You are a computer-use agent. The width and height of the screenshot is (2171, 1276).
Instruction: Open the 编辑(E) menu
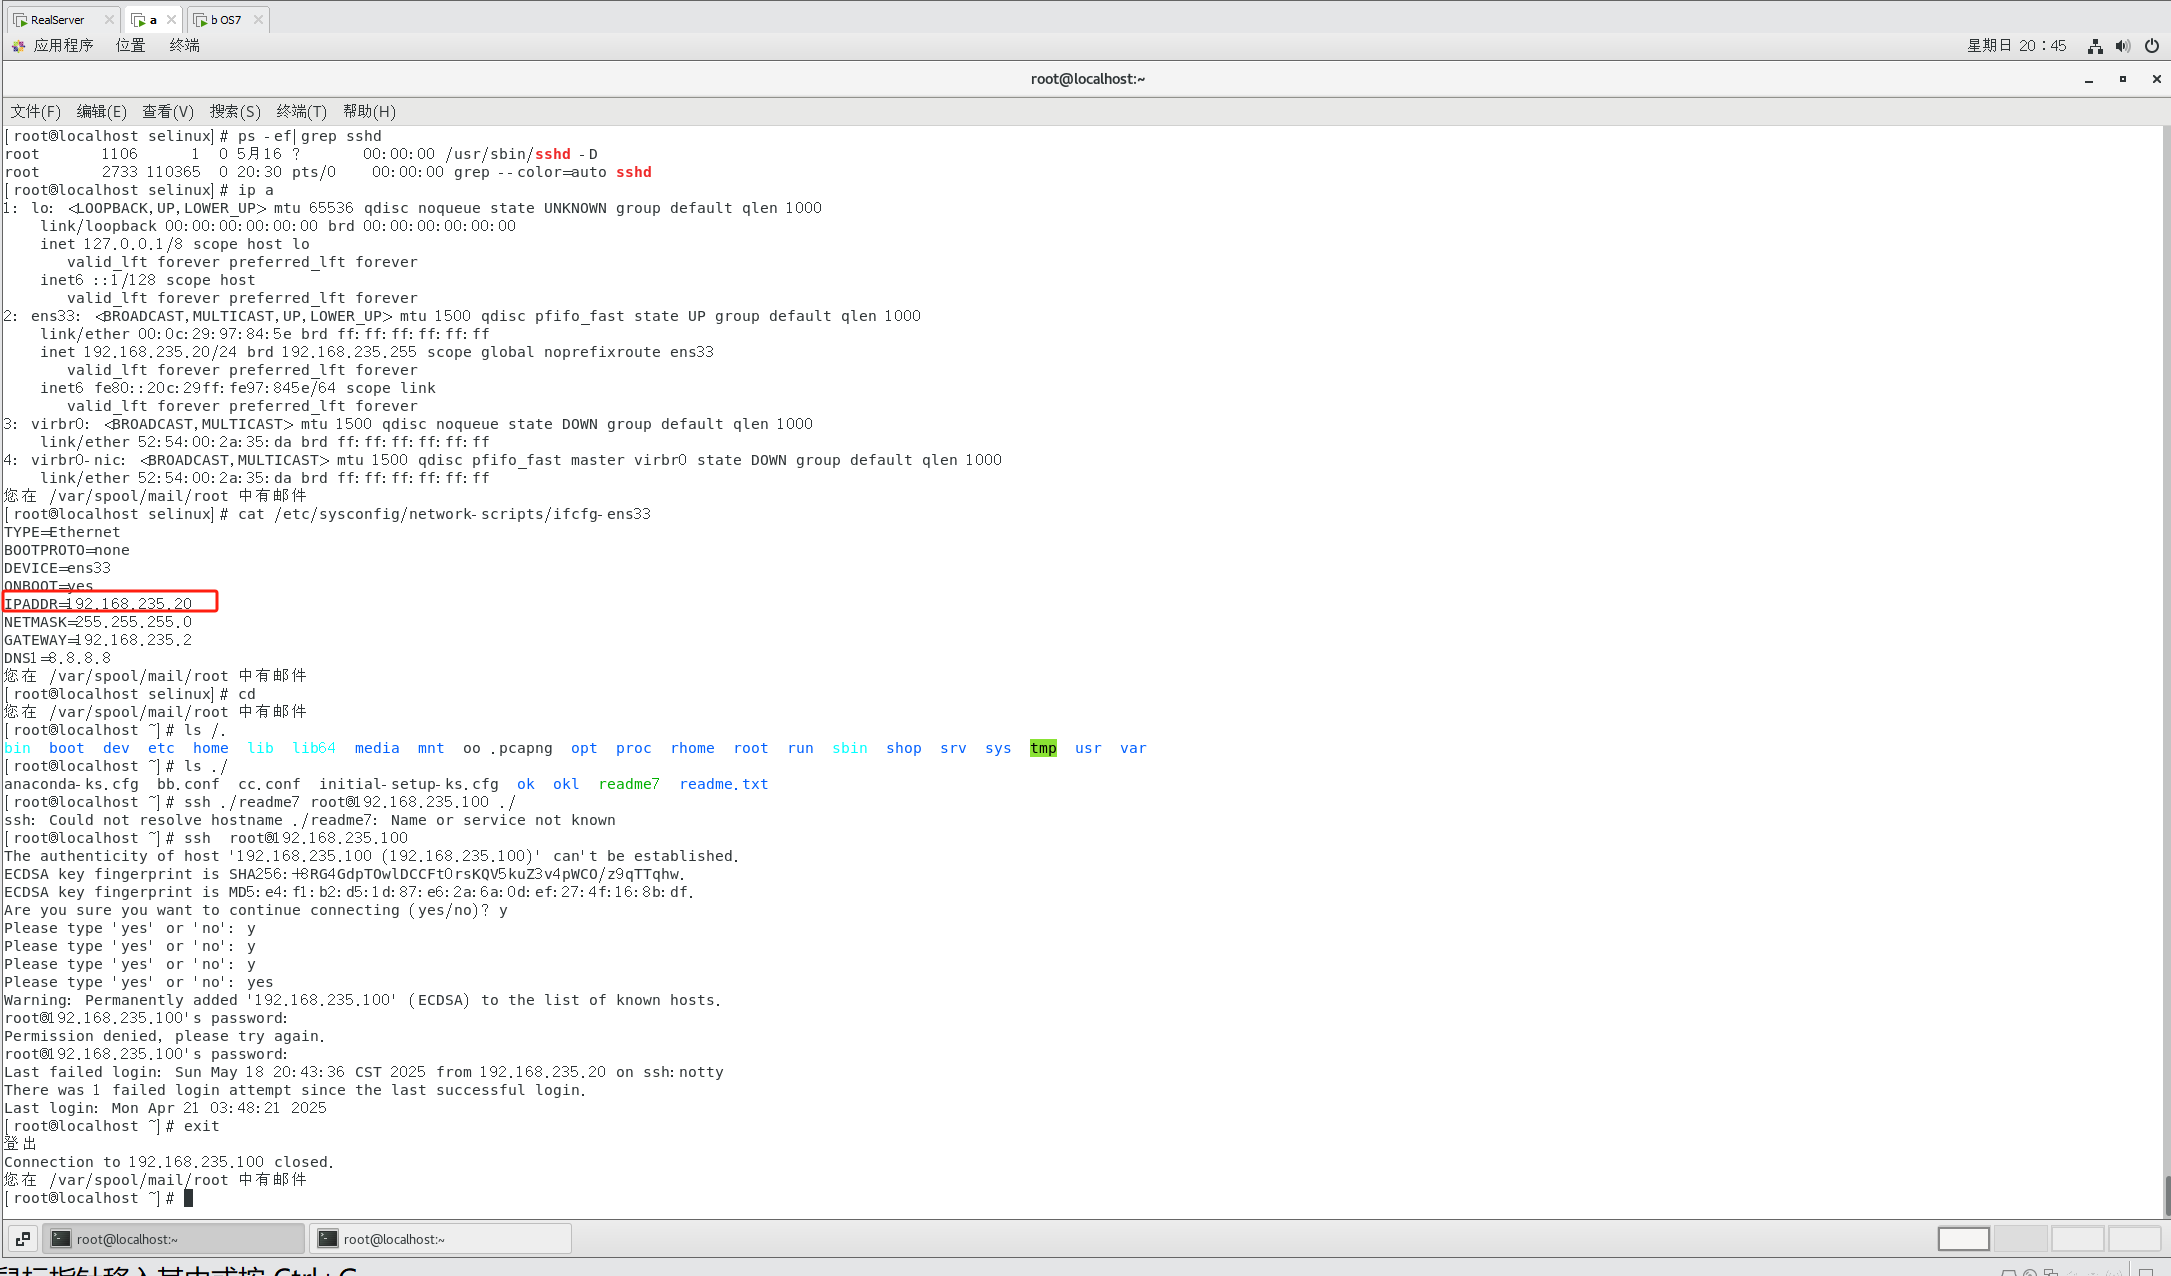click(101, 112)
